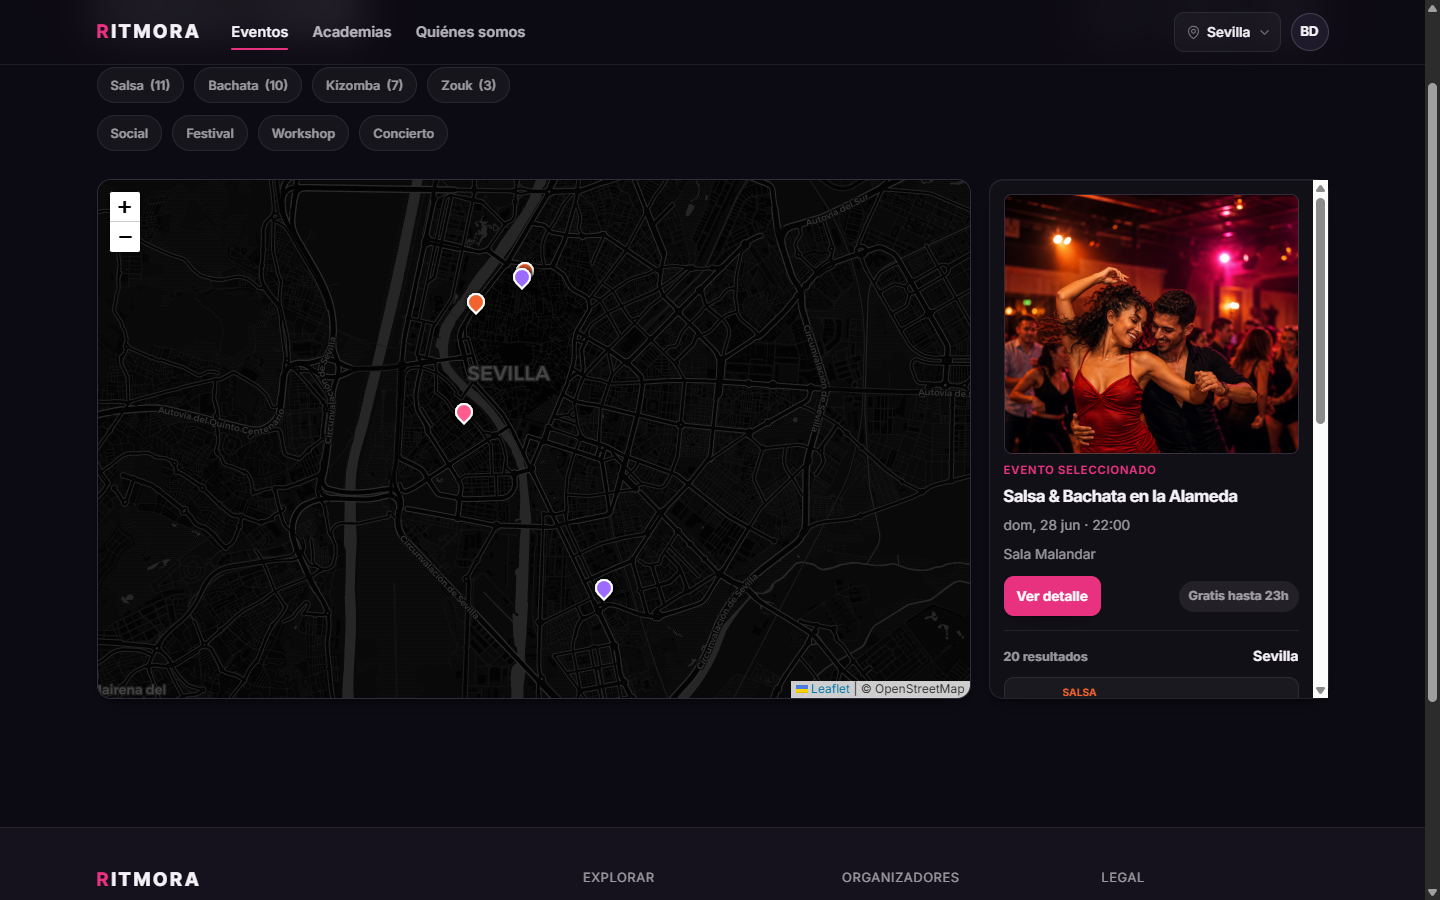Open the Salsa & Bachata en la Alameda title

(x=1120, y=496)
